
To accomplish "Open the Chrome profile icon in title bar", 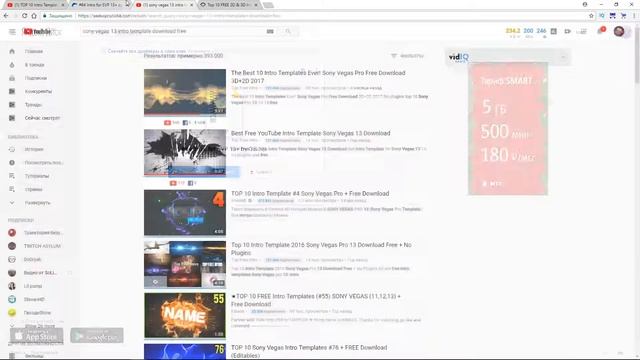I will point(585,4).
